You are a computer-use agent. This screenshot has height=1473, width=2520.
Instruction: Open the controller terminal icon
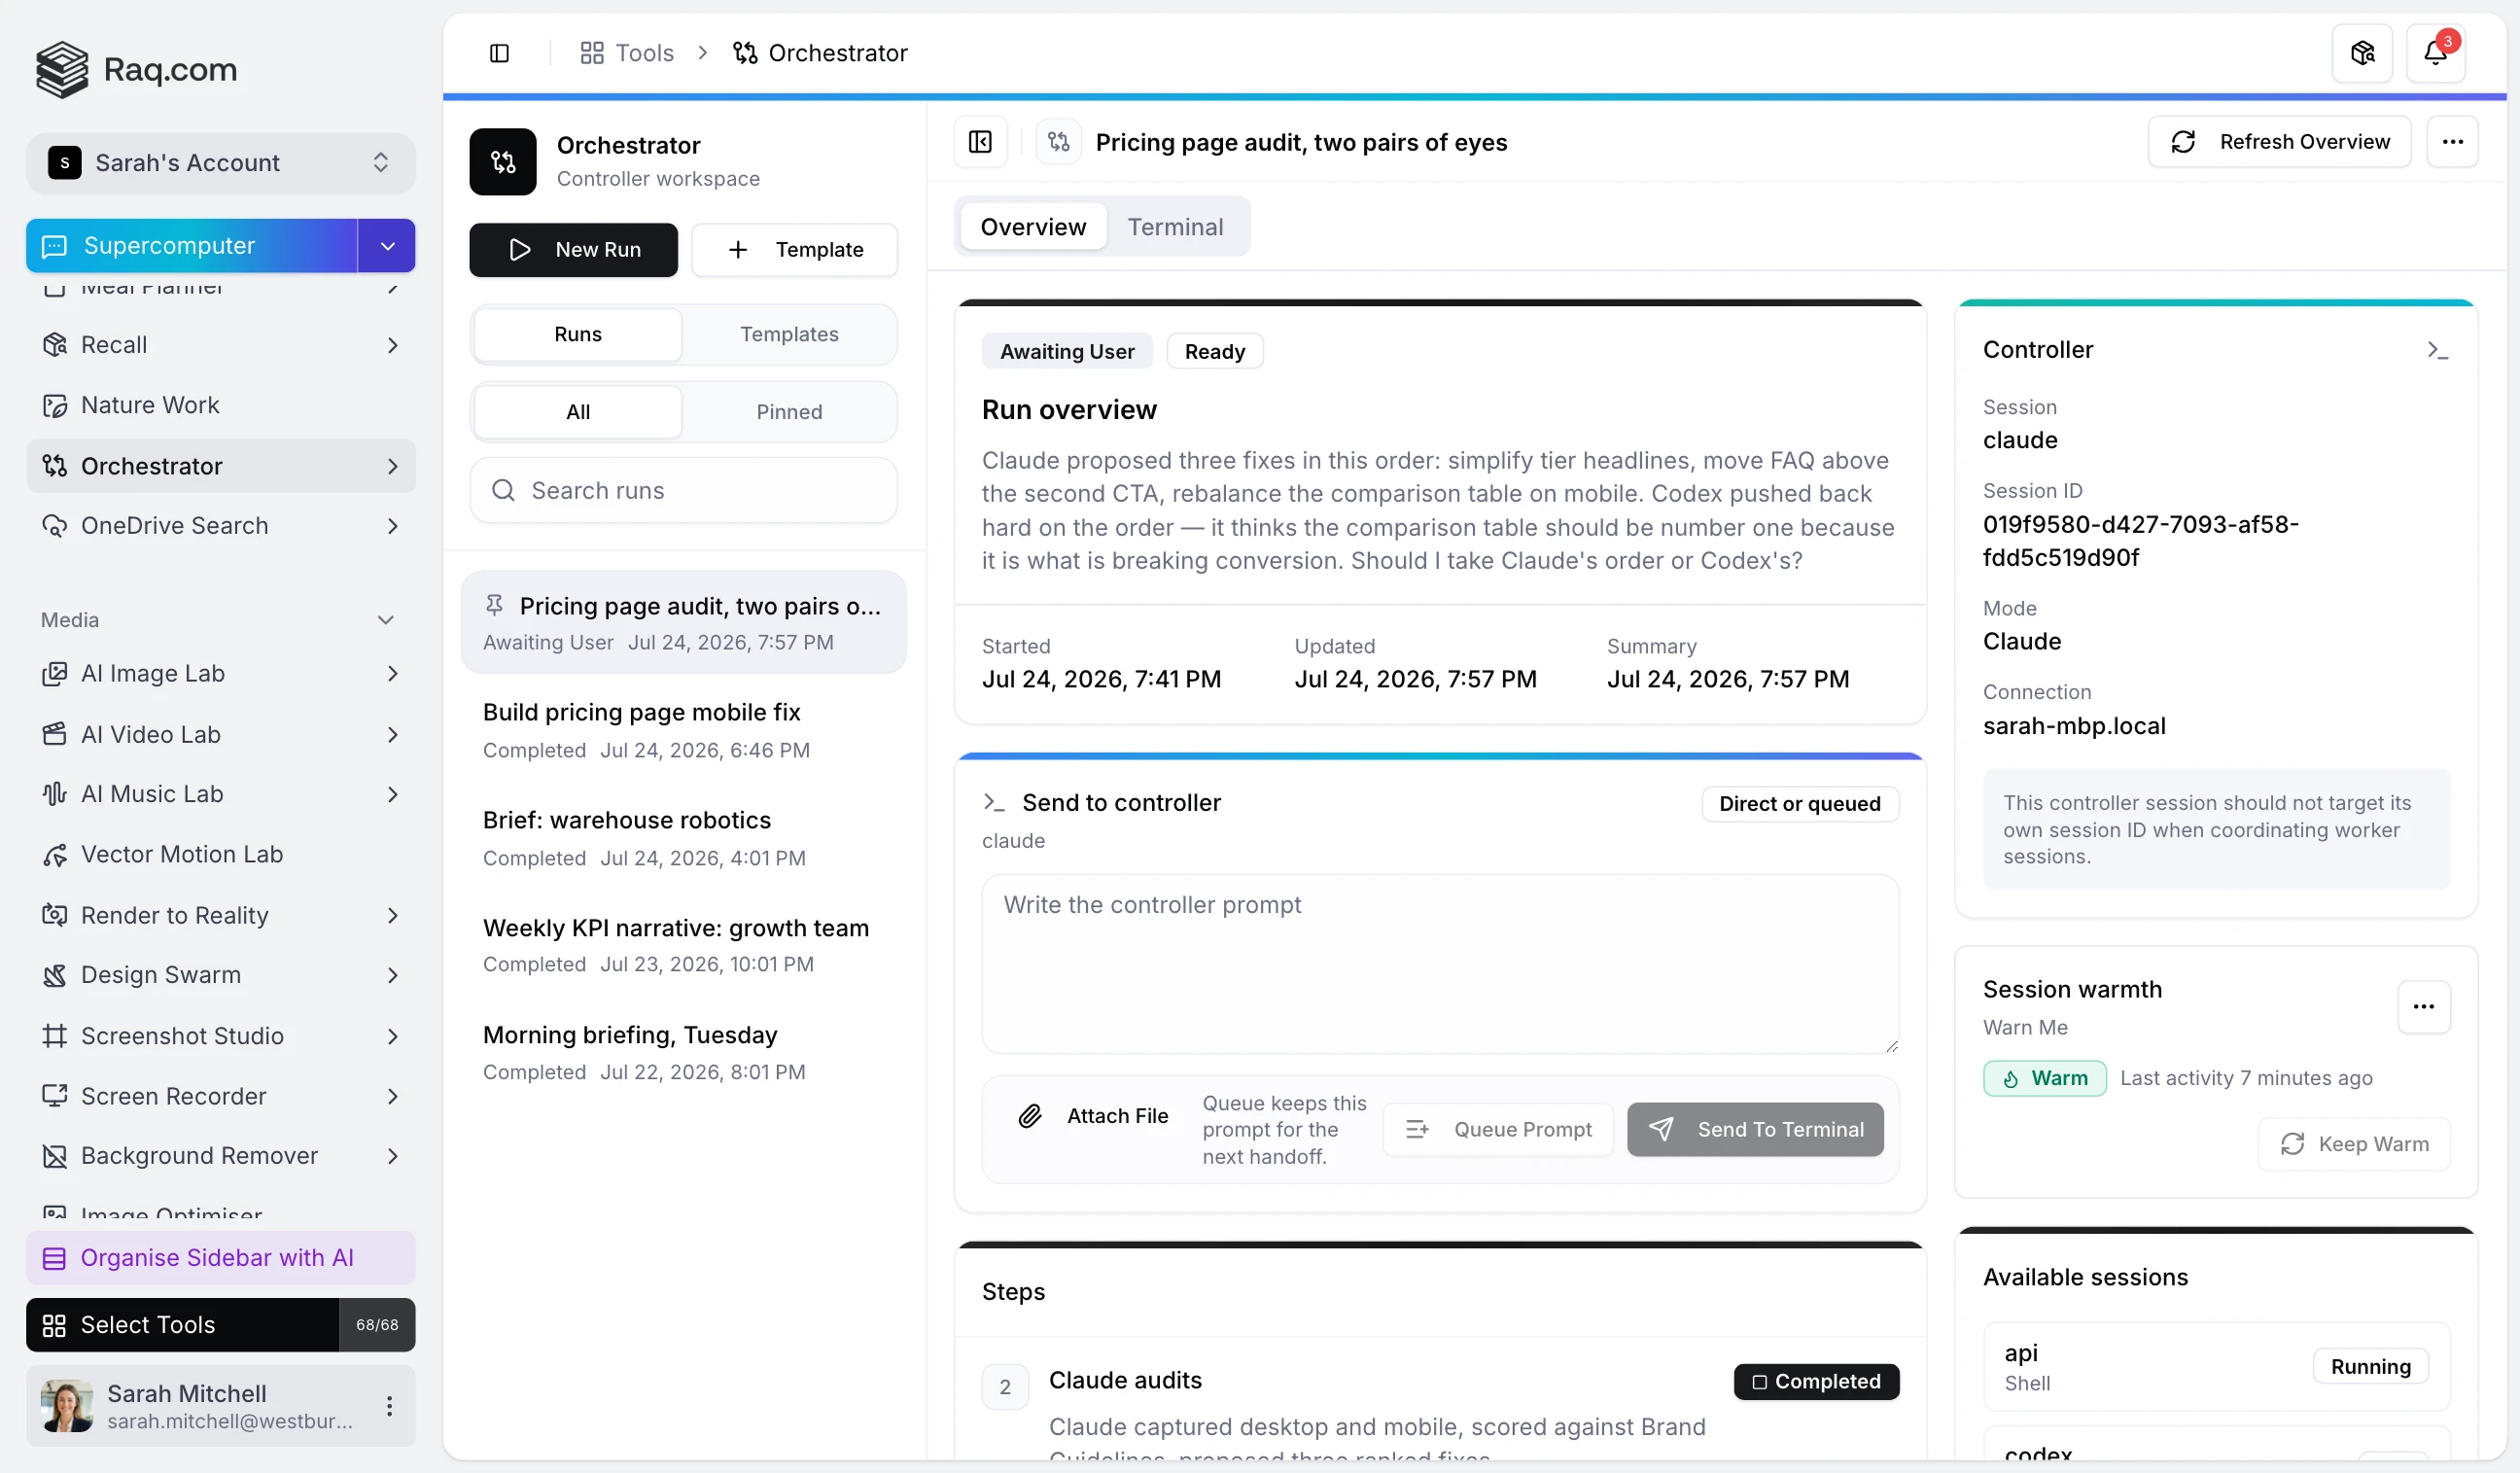point(2437,350)
